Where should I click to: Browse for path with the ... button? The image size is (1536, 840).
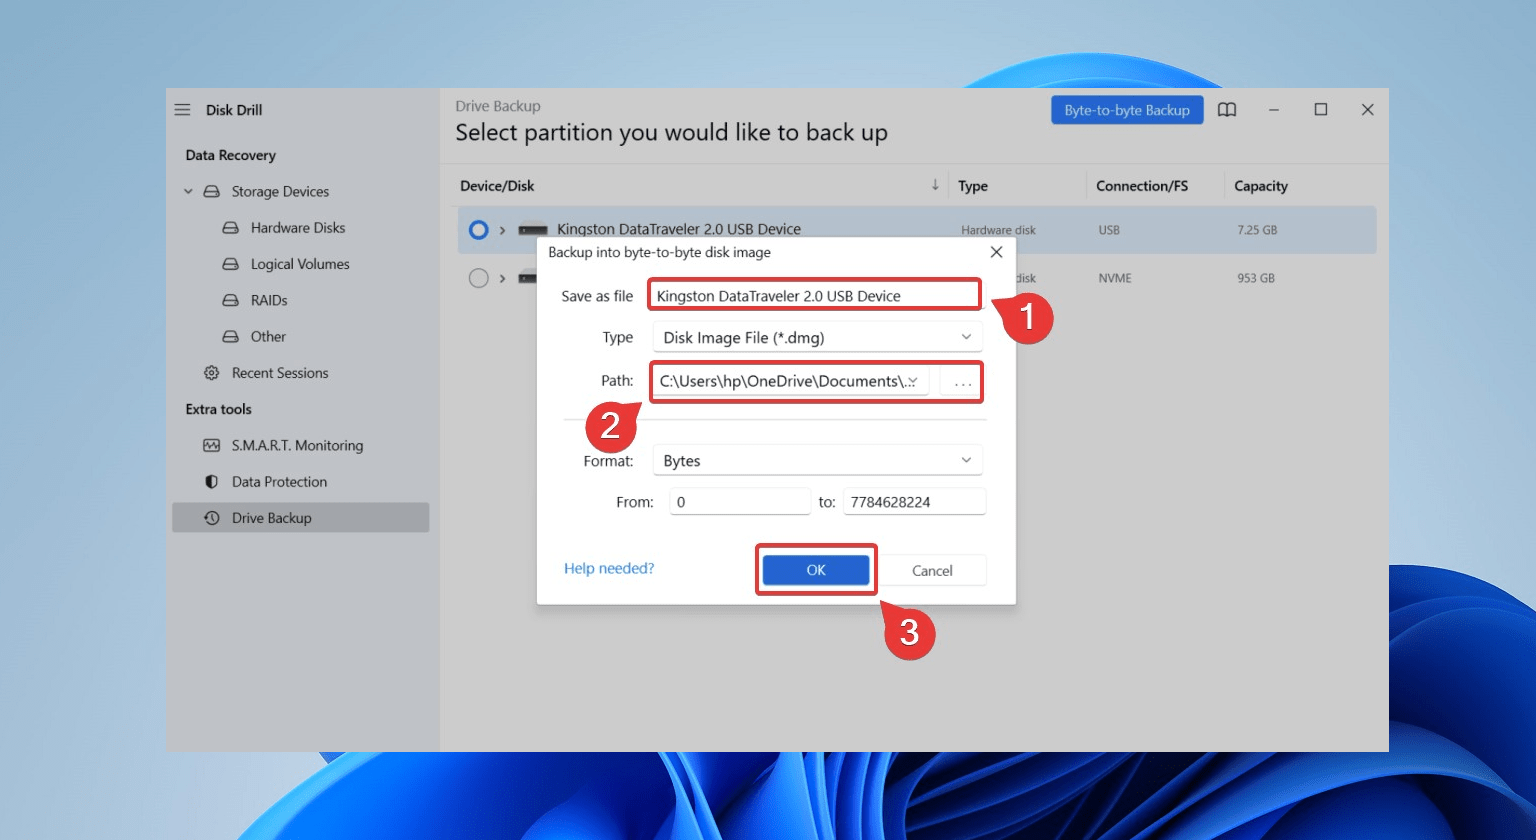click(962, 381)
